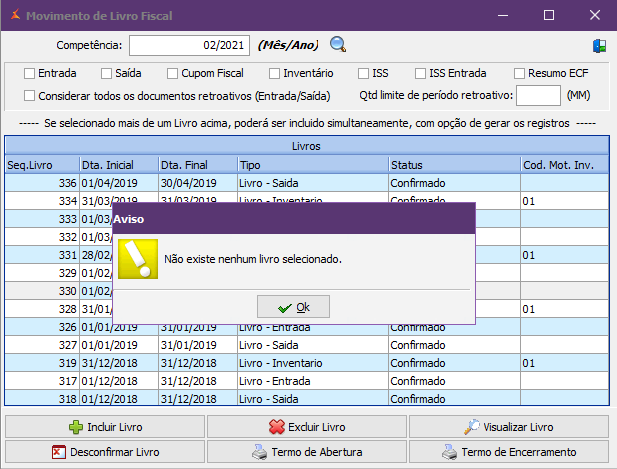The image size is (617, 469).
Task: Enable the Resumo ECF checkbox
Action: [x=520, y=73]
